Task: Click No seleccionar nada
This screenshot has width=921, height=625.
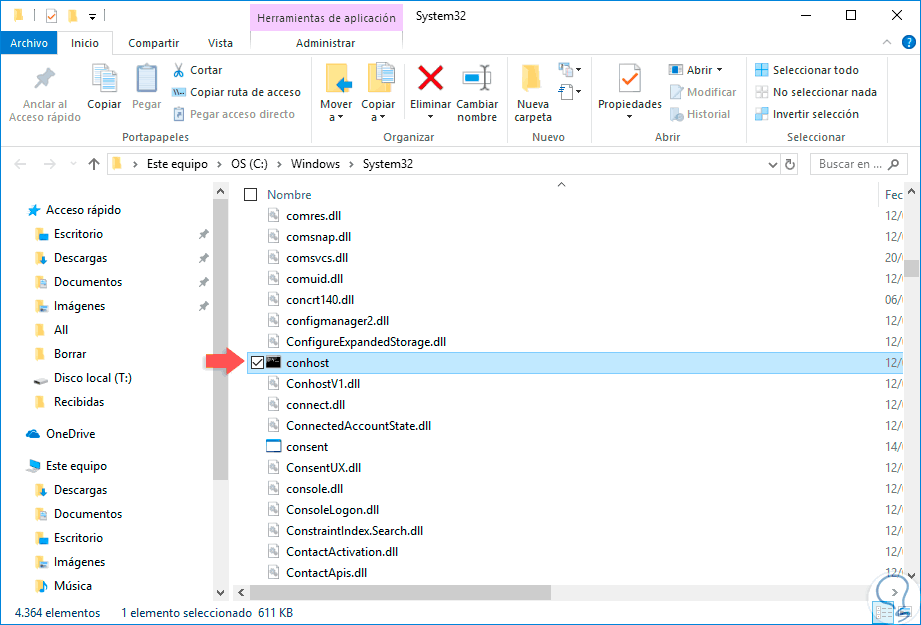Action: coord(816,92)
